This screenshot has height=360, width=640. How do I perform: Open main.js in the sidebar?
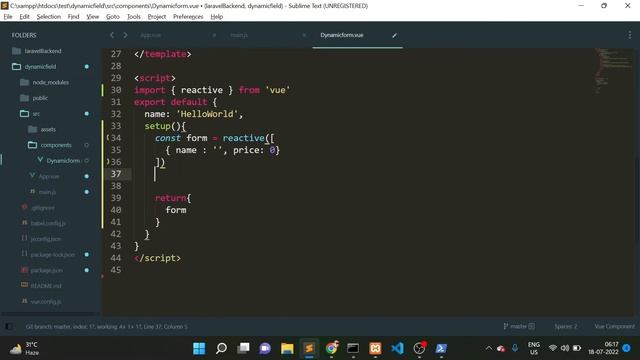[x=47, y=192]
